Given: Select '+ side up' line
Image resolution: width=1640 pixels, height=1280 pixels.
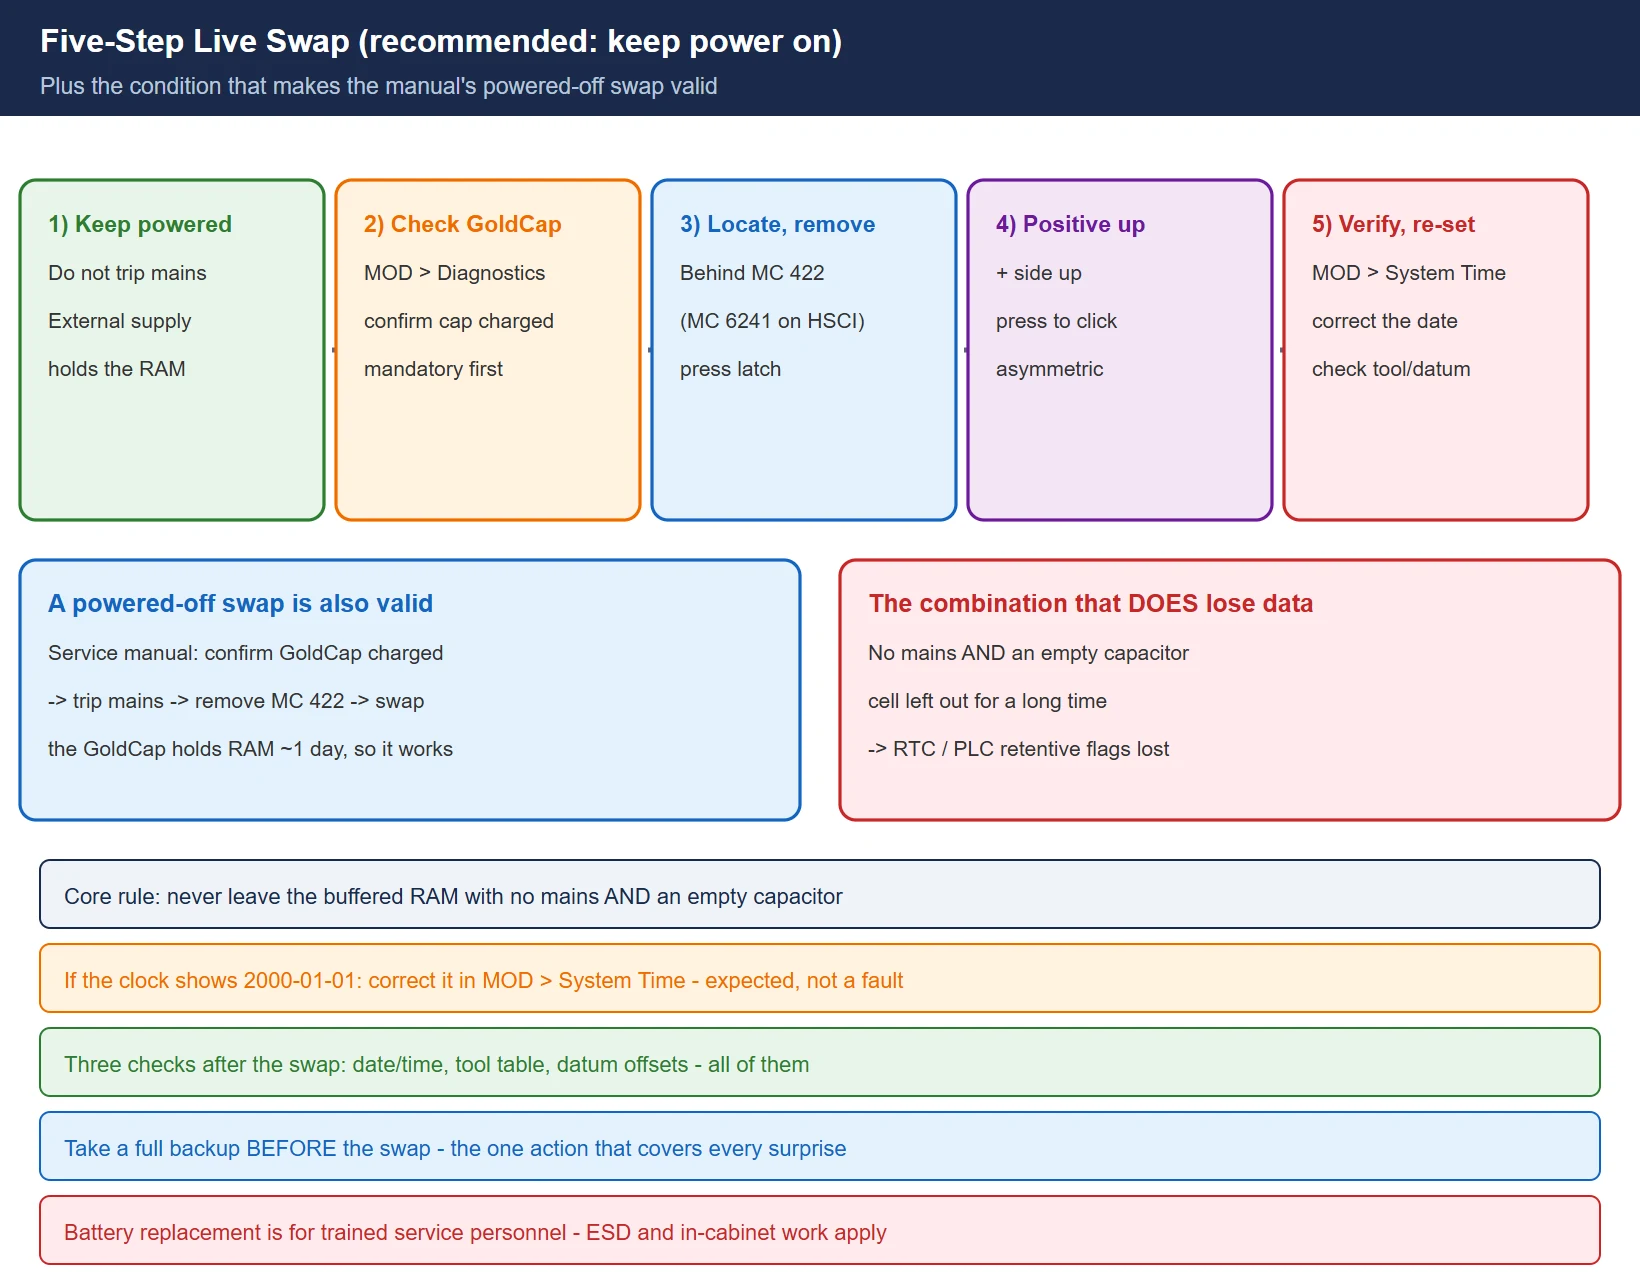Looking at the screenshot, I should point(1038,273).
